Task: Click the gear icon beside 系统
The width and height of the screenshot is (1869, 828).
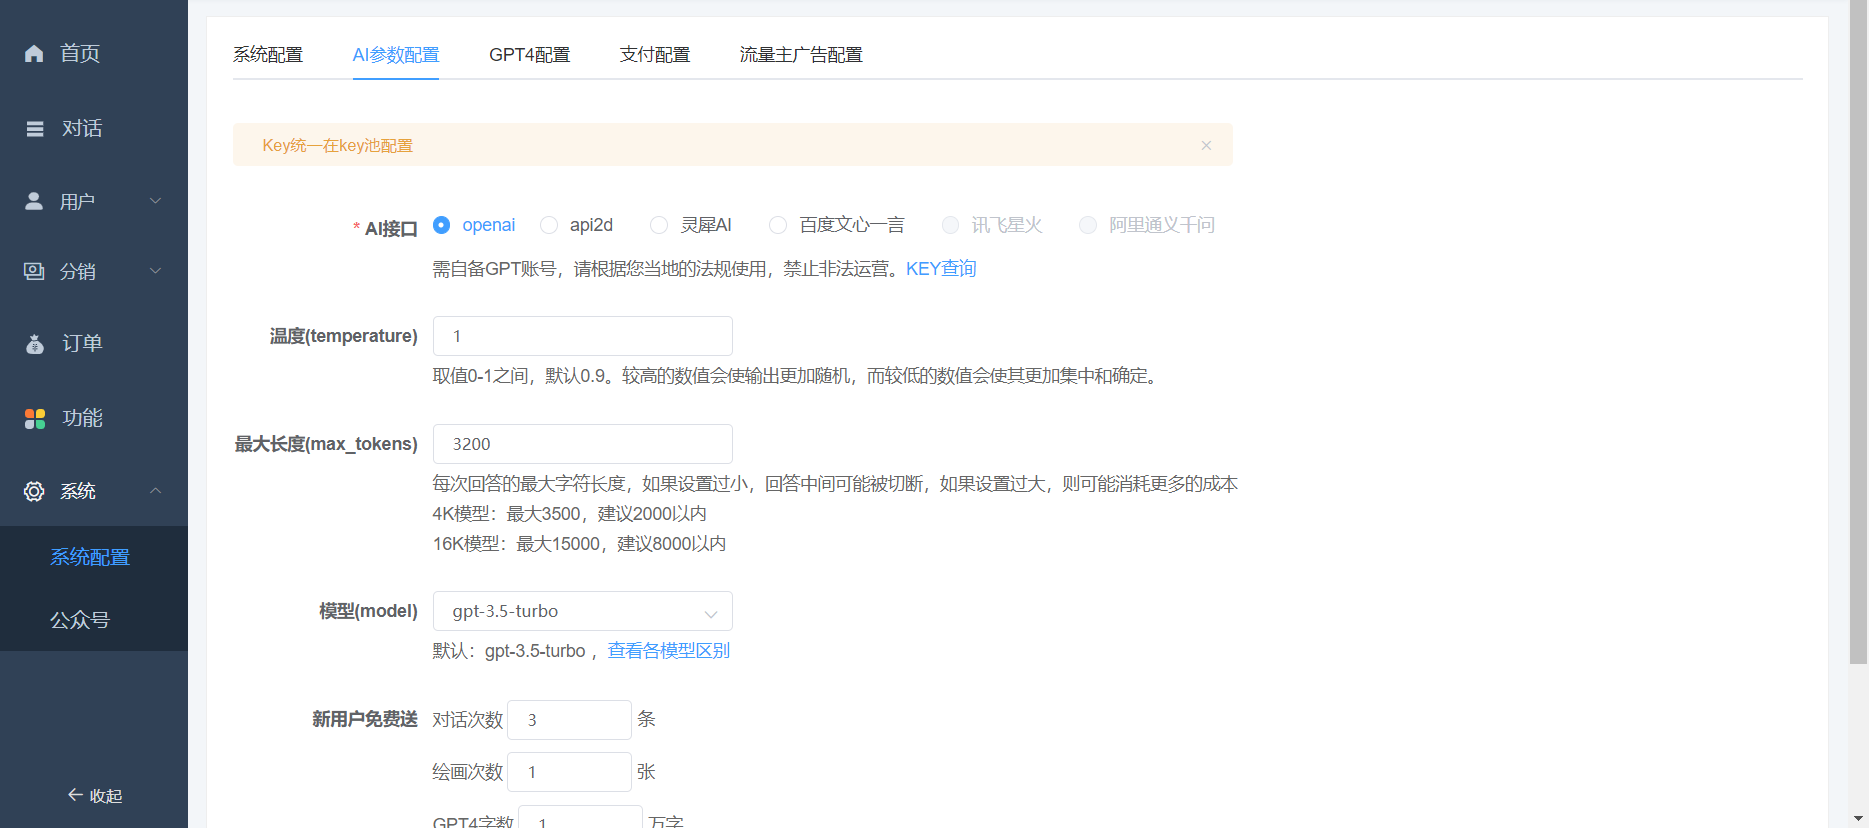Action: pos(34,491)
